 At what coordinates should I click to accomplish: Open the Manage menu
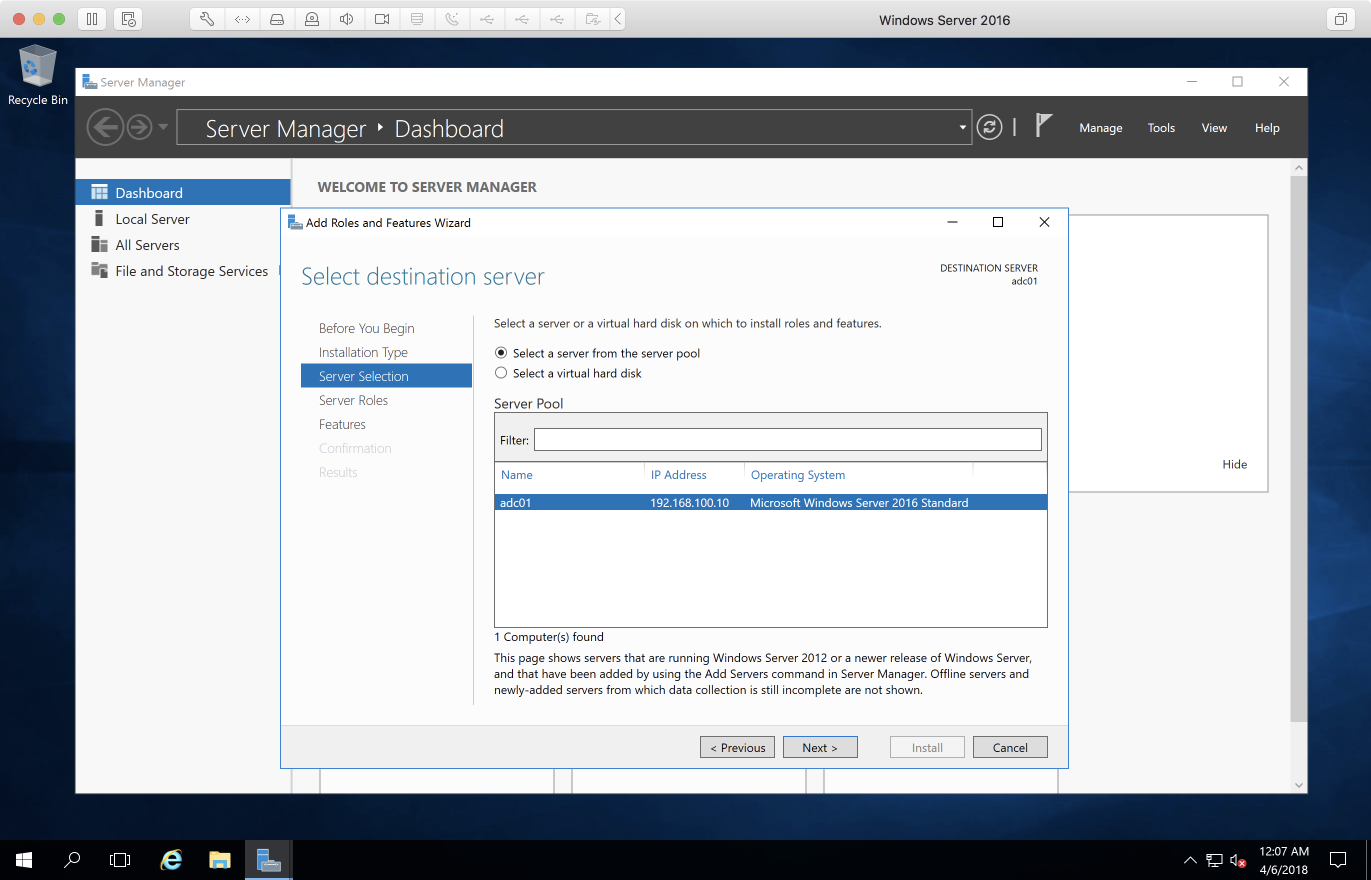1100,128
